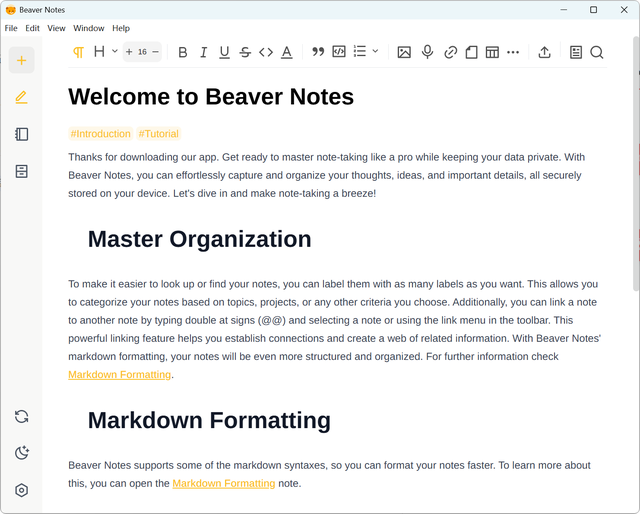Toggle underline formatting
This screenshot has width=640, height=514.
click(x=224, y=52)
